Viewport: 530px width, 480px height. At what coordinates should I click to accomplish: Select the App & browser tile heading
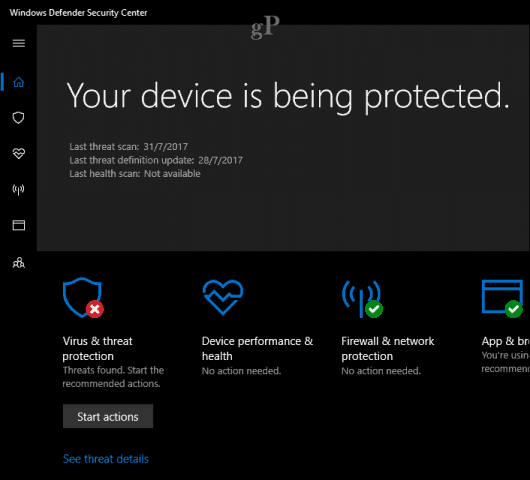[x=505, y=341]
